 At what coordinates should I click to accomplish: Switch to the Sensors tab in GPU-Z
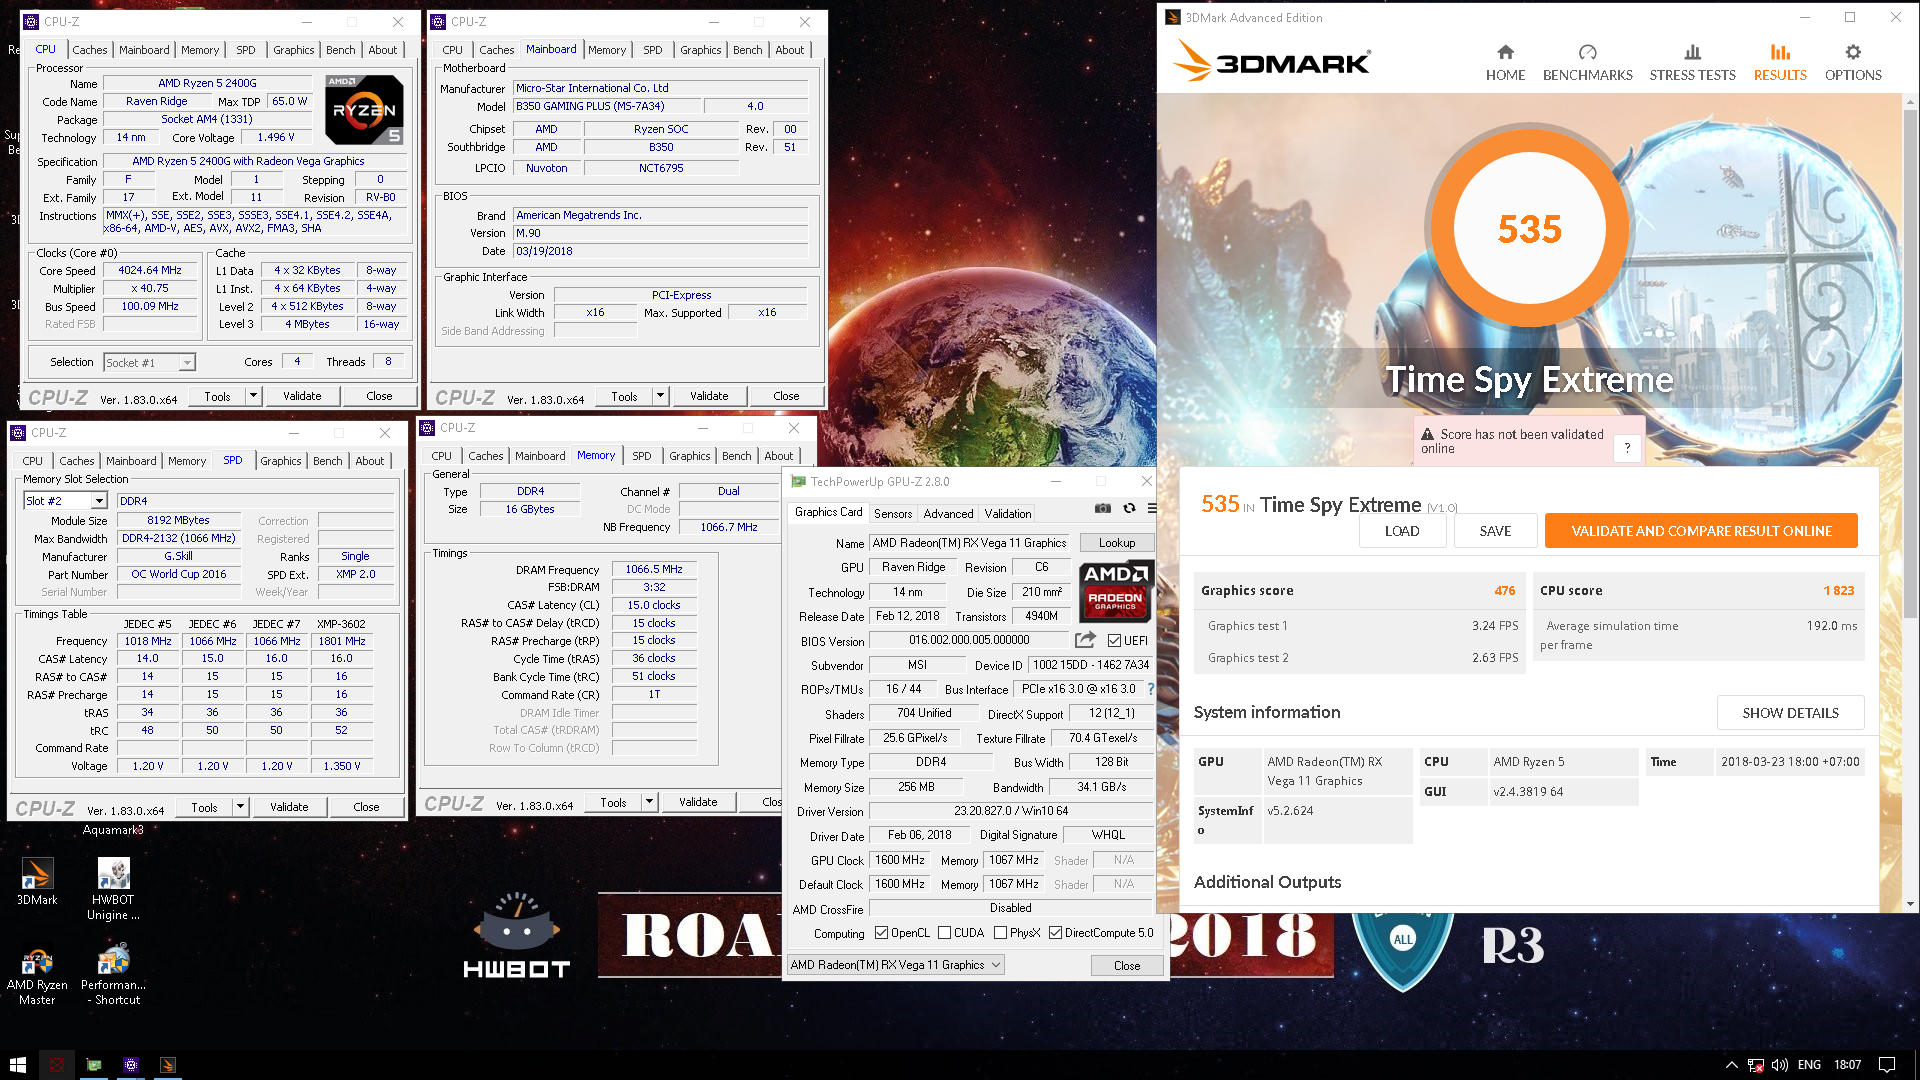coord(893,514)
